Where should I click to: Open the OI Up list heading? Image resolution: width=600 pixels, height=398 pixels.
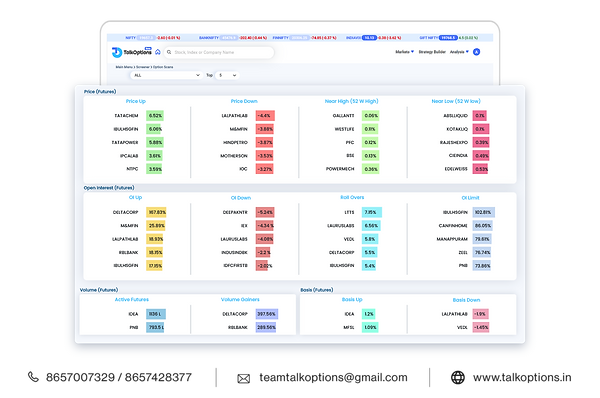135,197
